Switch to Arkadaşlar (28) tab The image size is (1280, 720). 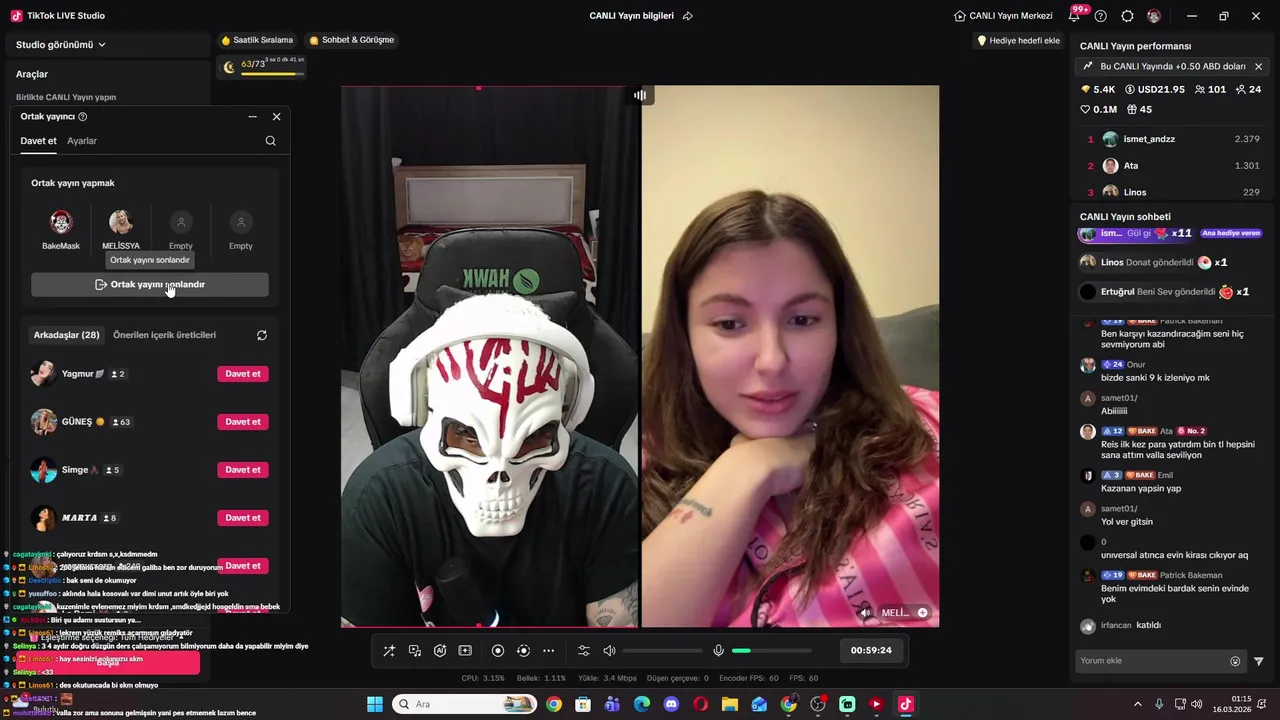[66, 335]
